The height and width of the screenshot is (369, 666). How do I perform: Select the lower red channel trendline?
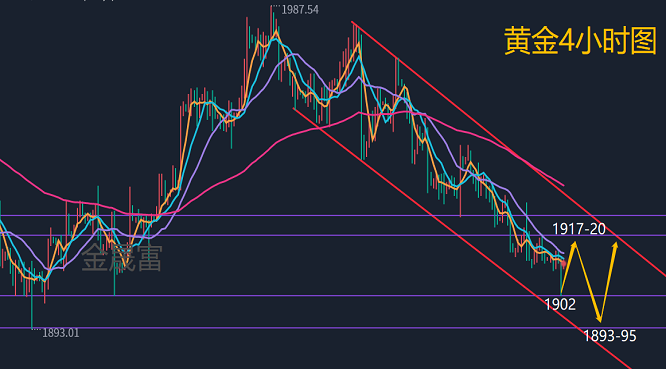click(x=463, y=239)
